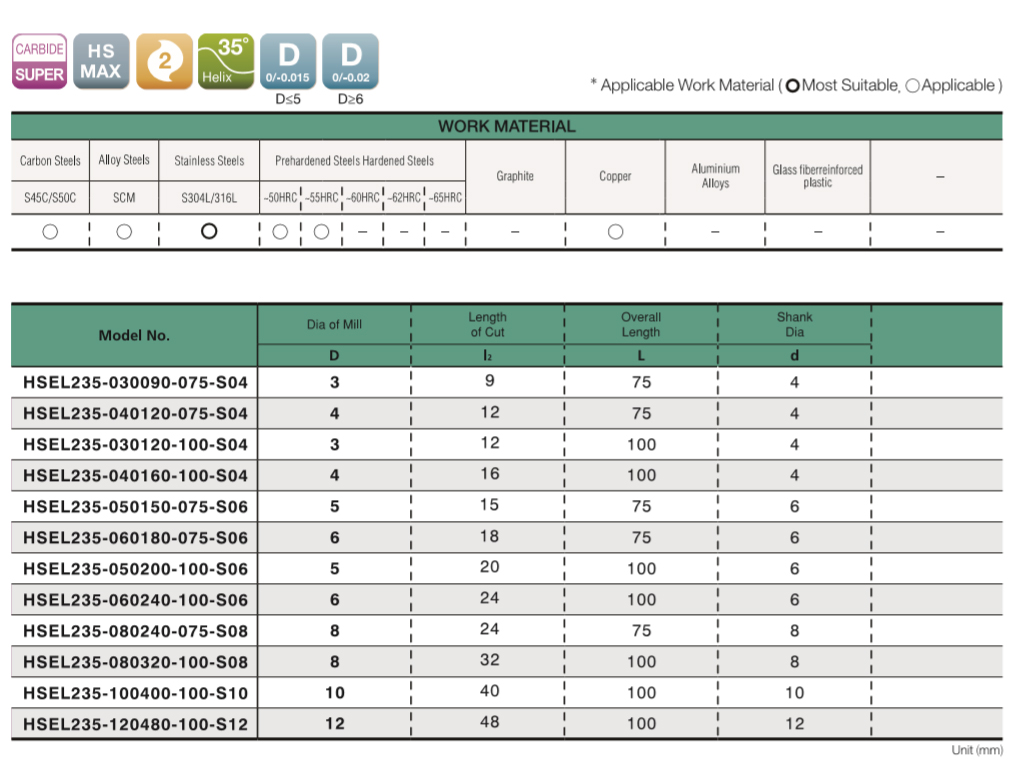This screenshot has height=760, width=1011.
Task: Click the Most Suitable bold circle in legend
Action: 792,86
